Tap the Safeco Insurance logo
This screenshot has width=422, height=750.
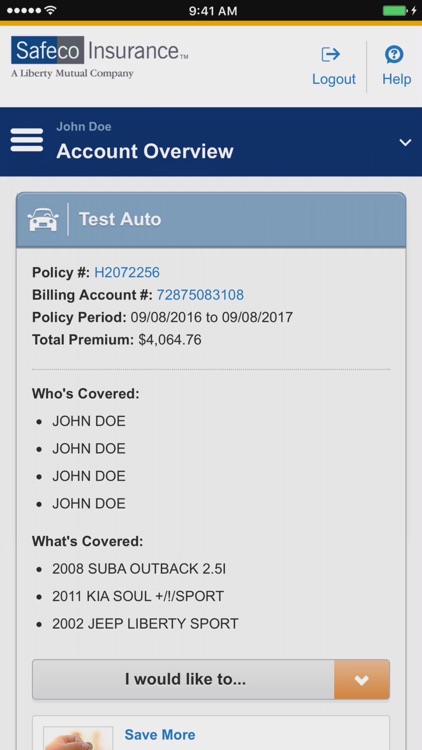coord(100,57)
